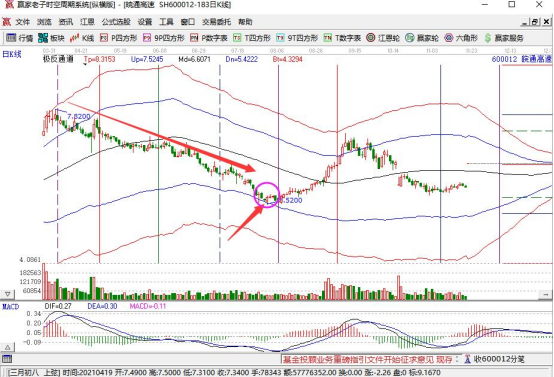Select the T四方形 tool
Viewport: 554px width, 377px height.
[252, 38]
